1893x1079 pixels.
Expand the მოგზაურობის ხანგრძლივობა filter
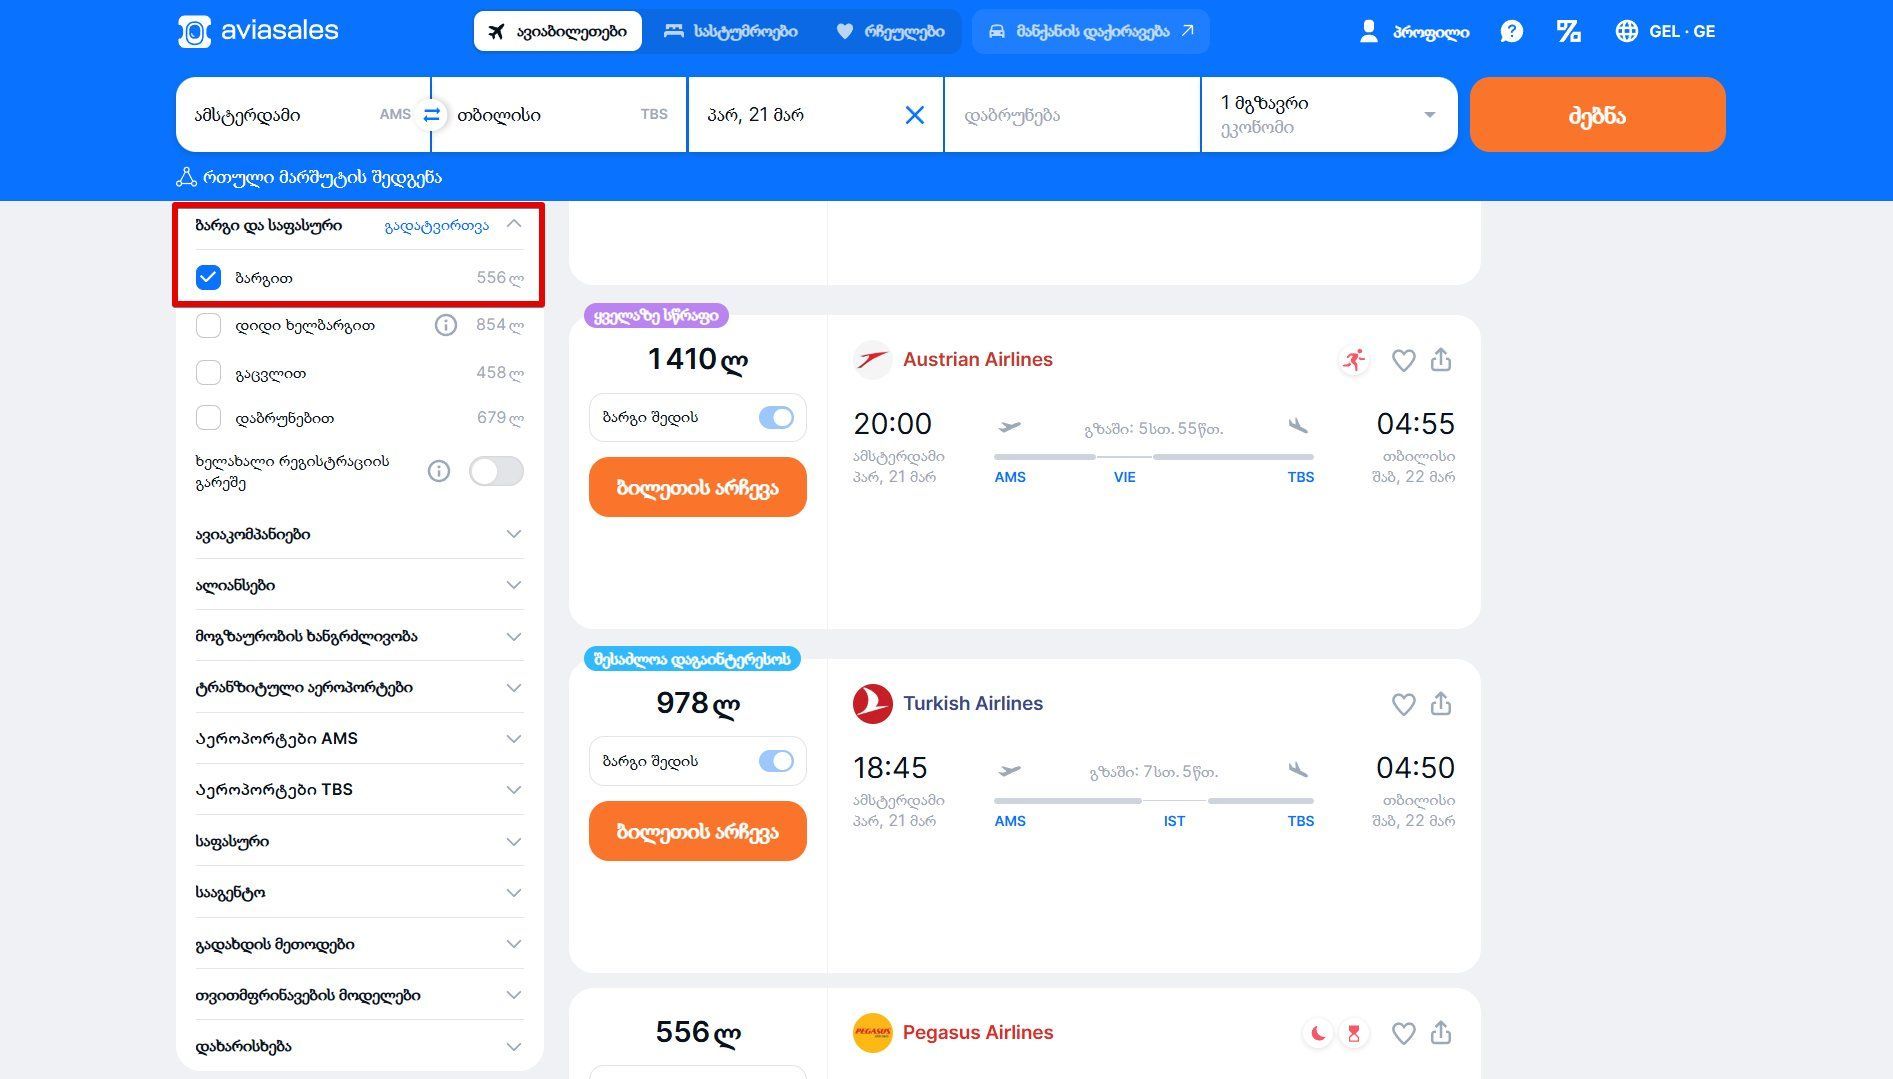point(359,636)
